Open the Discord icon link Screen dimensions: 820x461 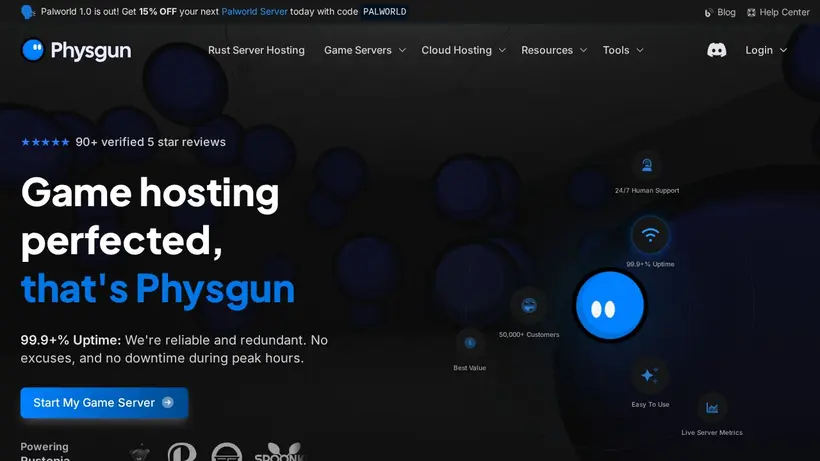(x=716, y=50)
